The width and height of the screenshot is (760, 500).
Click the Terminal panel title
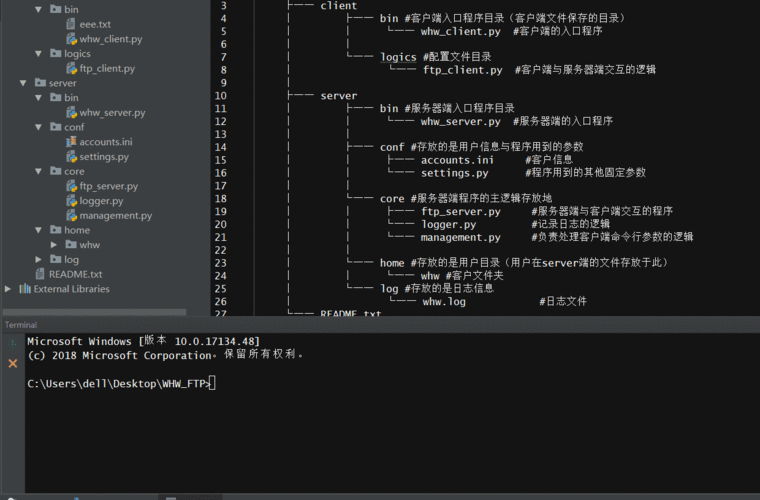pos(21,325)
